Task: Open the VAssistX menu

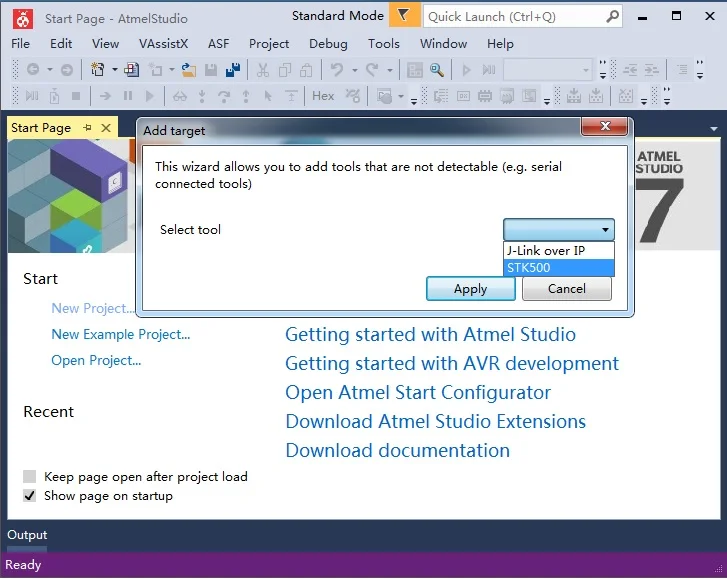Action: click(163, 44)
